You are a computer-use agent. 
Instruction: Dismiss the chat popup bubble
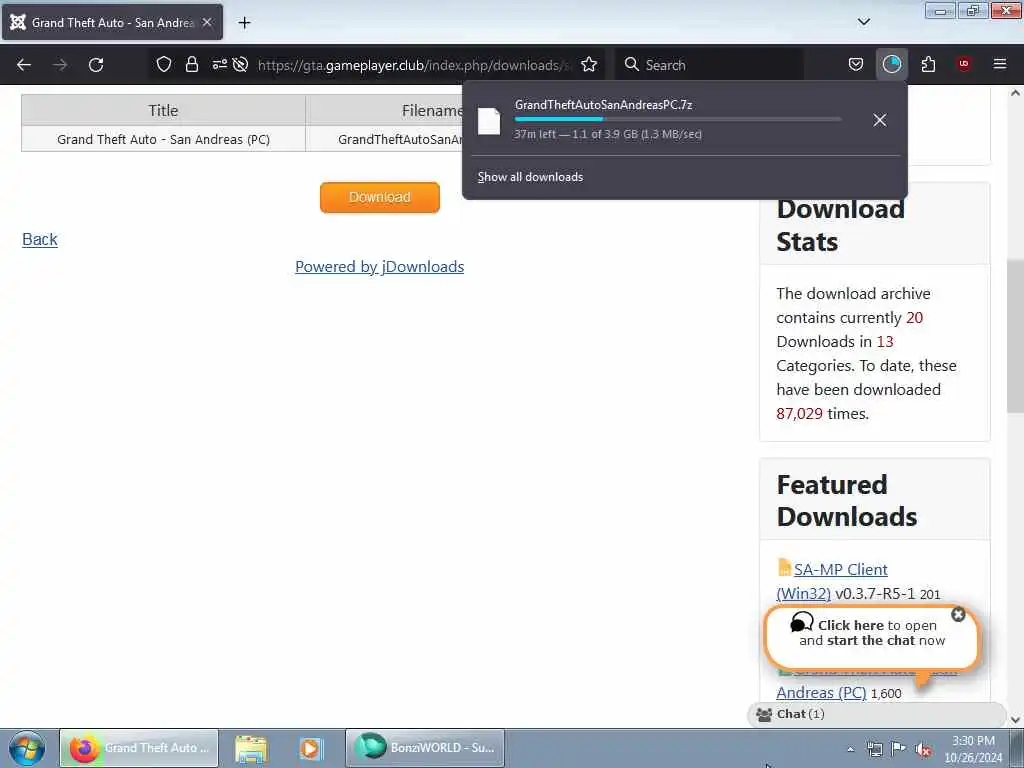point(958,615)
